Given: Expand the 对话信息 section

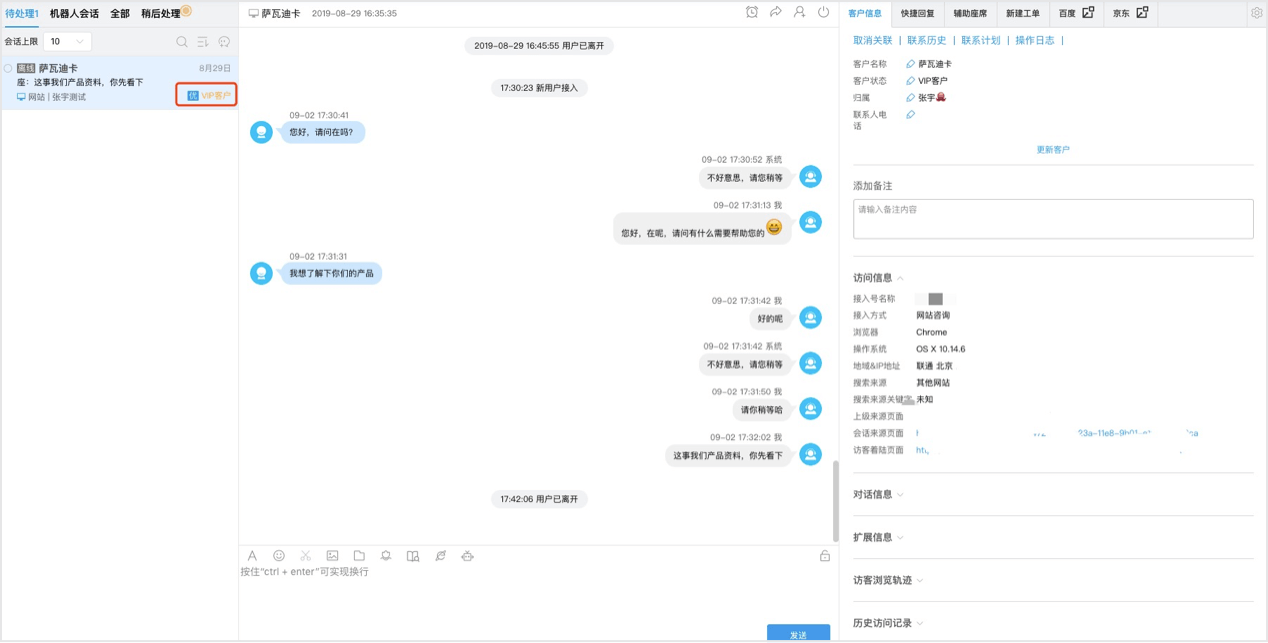Looking at the screenshot, I should coord(878,494).
